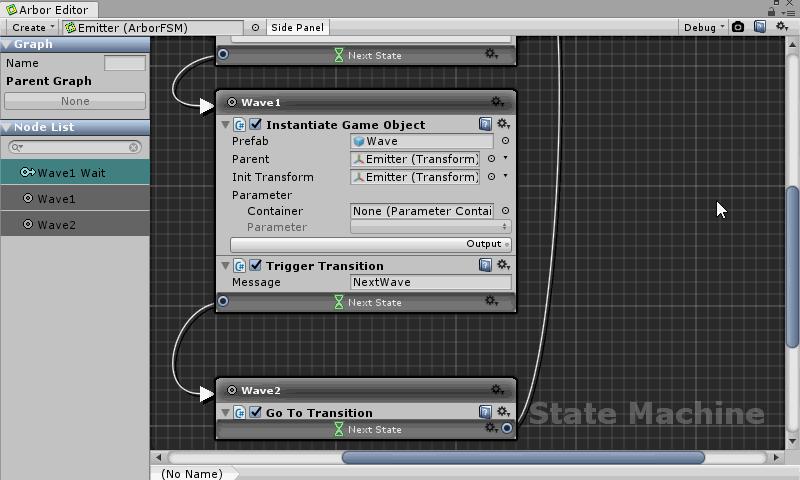Click the Node List search field
Screen dimensions: 800x480
coord(75,147)
